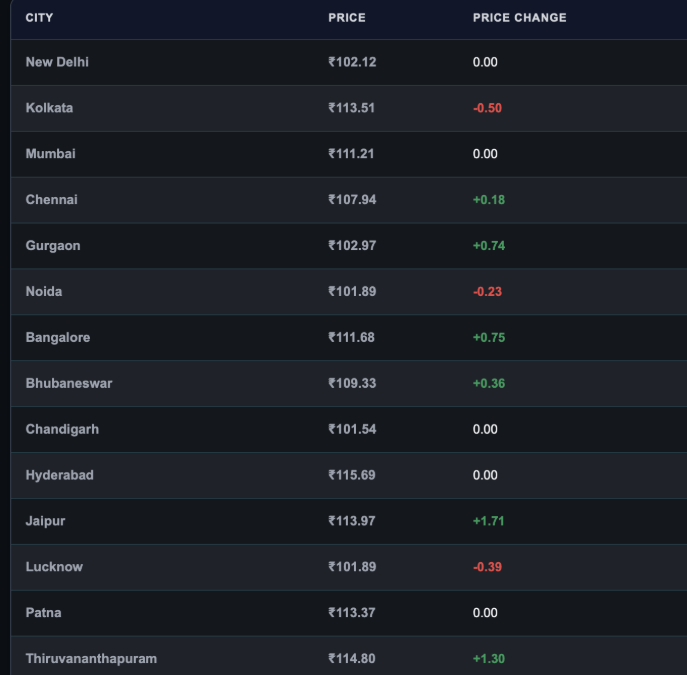687x675 pixels.
Task: Click the CITY column header
Action: (x=39, y=18)
